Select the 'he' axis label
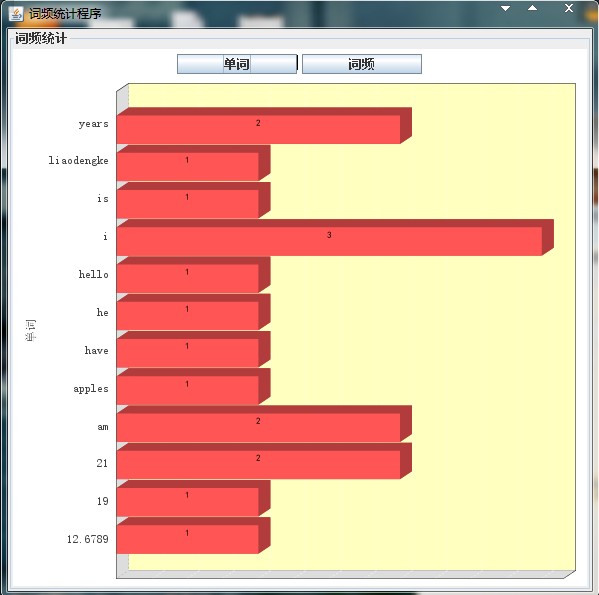Screen dimensions: 599x595 click(102, 312)
